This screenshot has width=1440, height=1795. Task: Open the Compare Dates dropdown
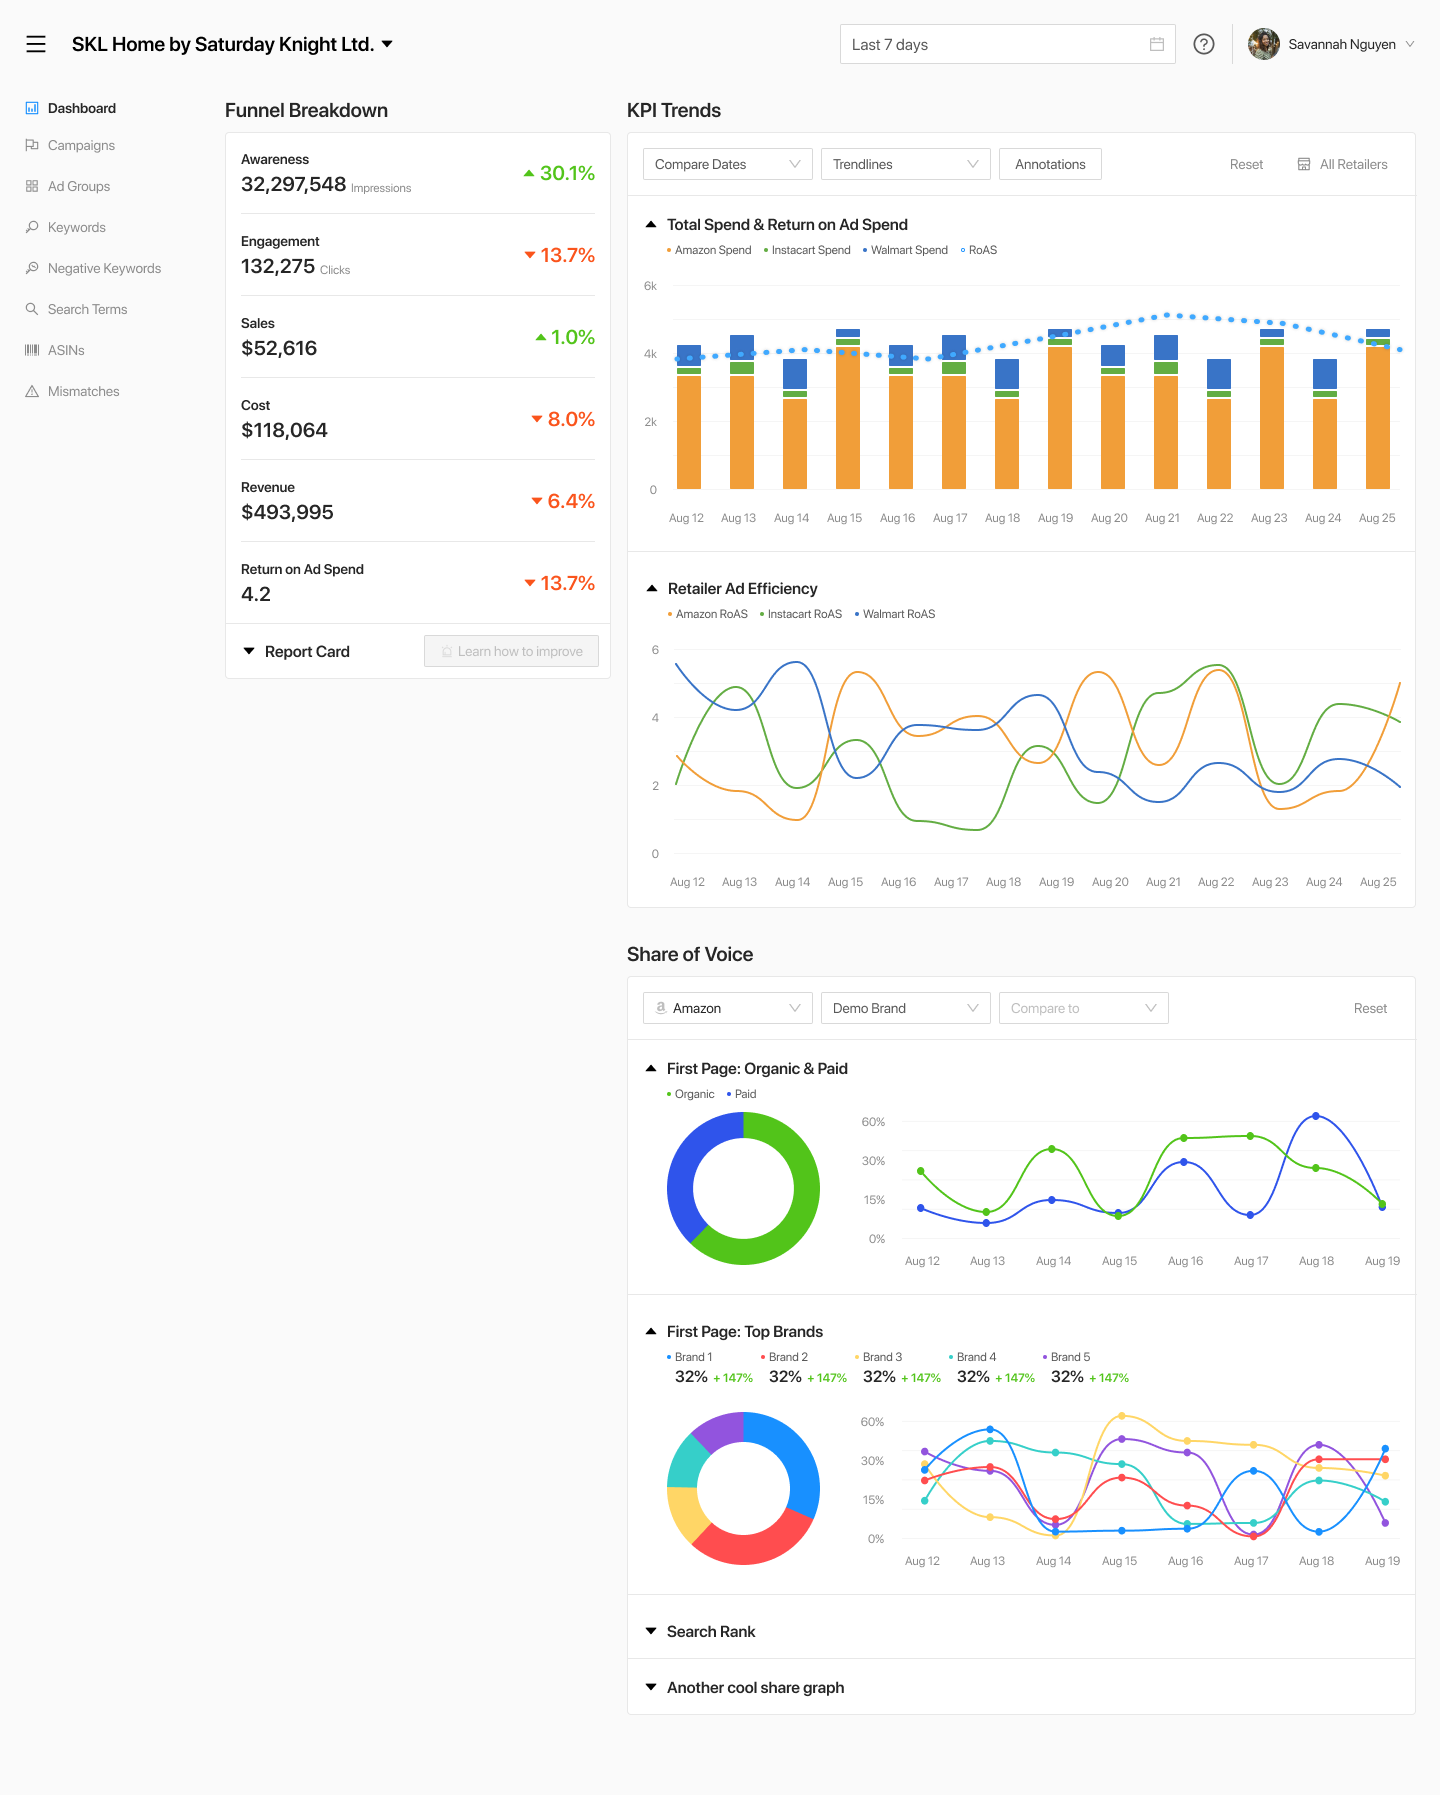727,164
